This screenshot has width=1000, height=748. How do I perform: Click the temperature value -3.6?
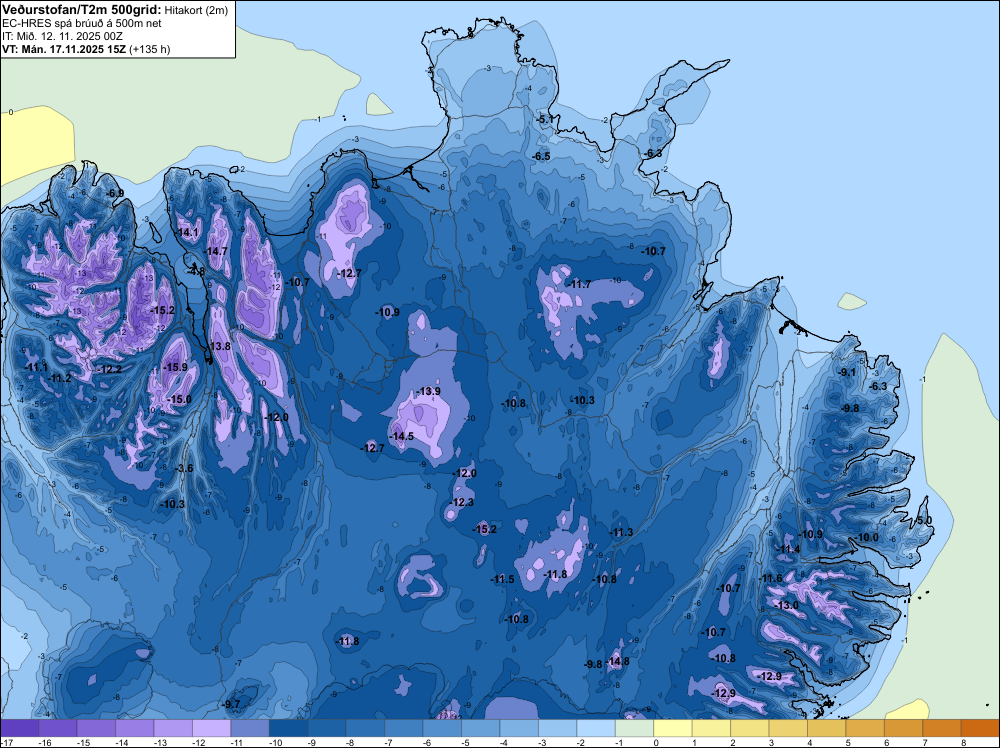click(184, 469)
